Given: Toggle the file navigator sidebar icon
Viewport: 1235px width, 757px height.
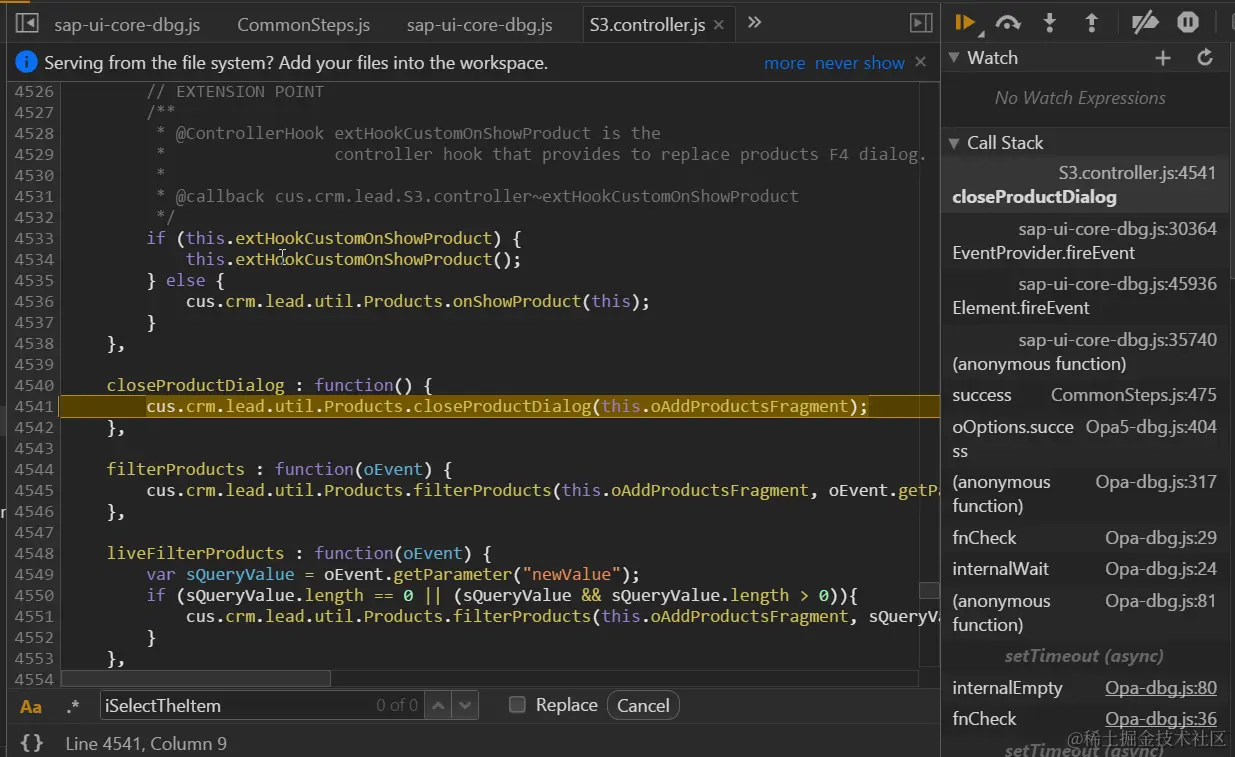Looking at the screenshot, I should [x=27, y=24].
